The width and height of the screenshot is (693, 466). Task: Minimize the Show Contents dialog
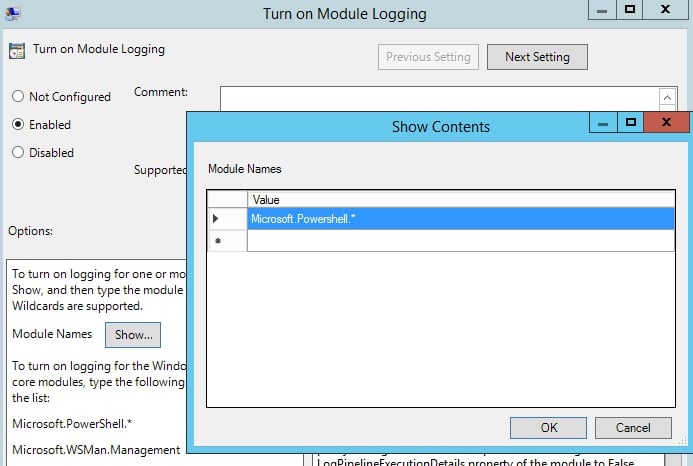point(603,122)
